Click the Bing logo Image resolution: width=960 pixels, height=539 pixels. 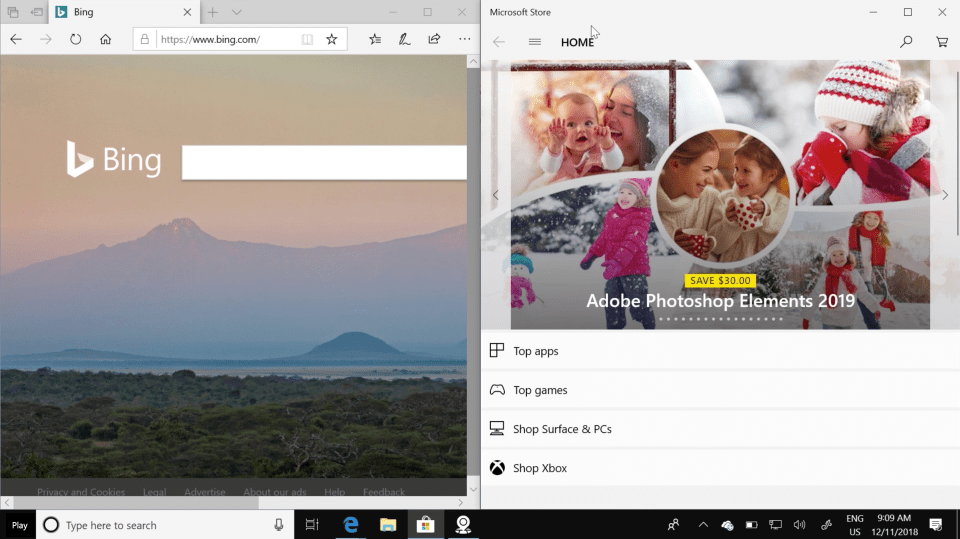click(114, 159)
